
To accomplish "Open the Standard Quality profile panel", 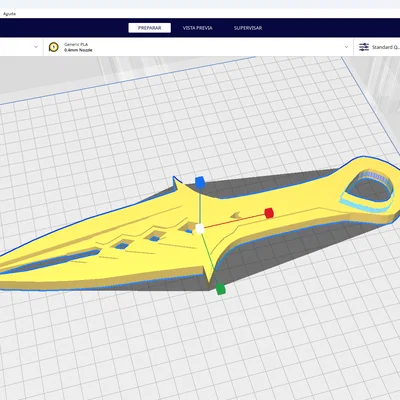I will 377,47.
